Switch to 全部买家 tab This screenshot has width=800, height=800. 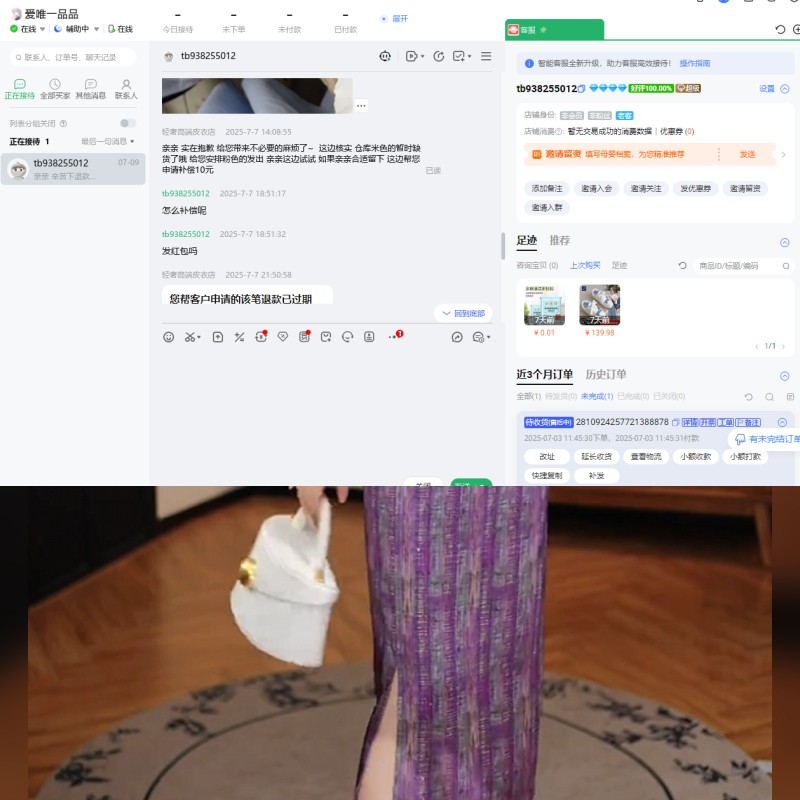55,89
